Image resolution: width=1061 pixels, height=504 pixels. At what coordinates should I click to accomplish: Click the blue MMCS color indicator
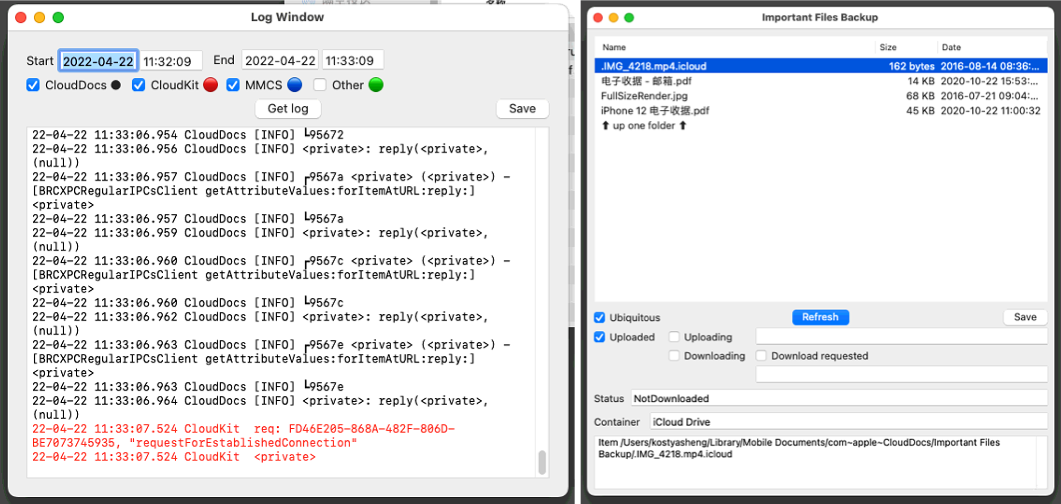coord(294,85)
